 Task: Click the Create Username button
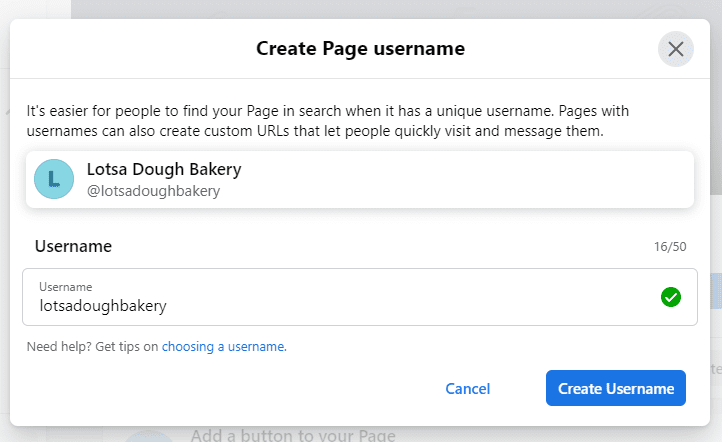click(616, 388)
